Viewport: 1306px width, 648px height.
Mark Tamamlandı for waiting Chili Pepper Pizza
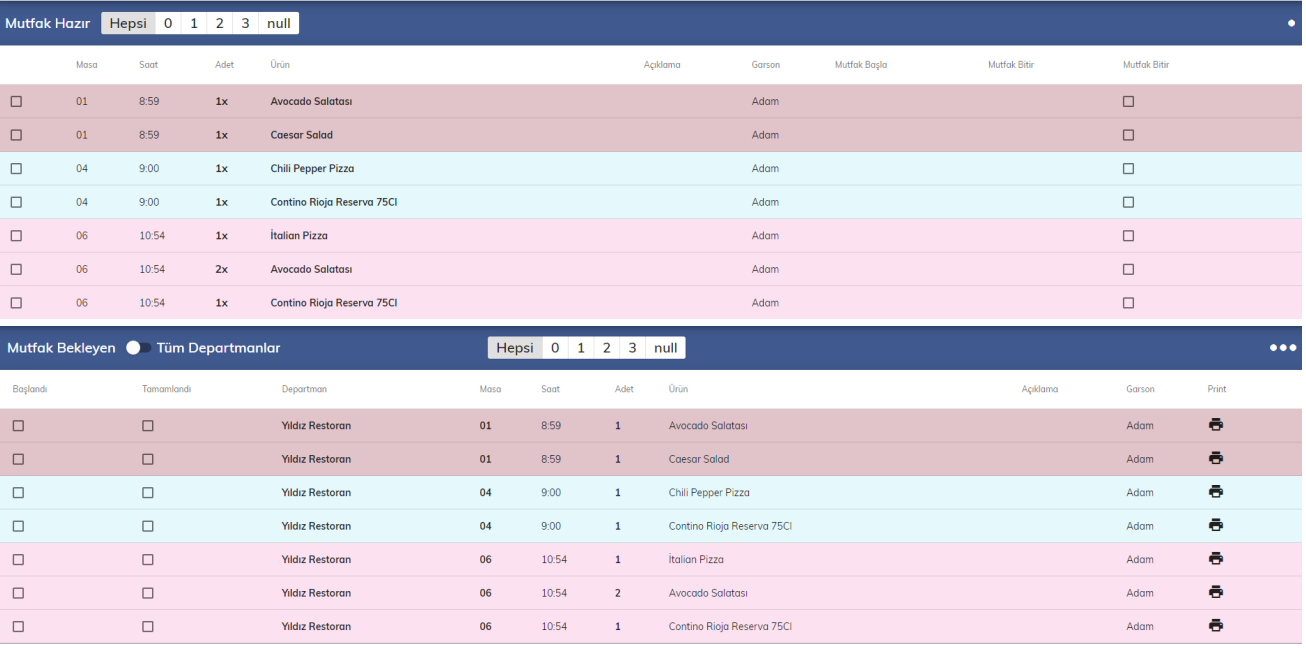point(148,493)
